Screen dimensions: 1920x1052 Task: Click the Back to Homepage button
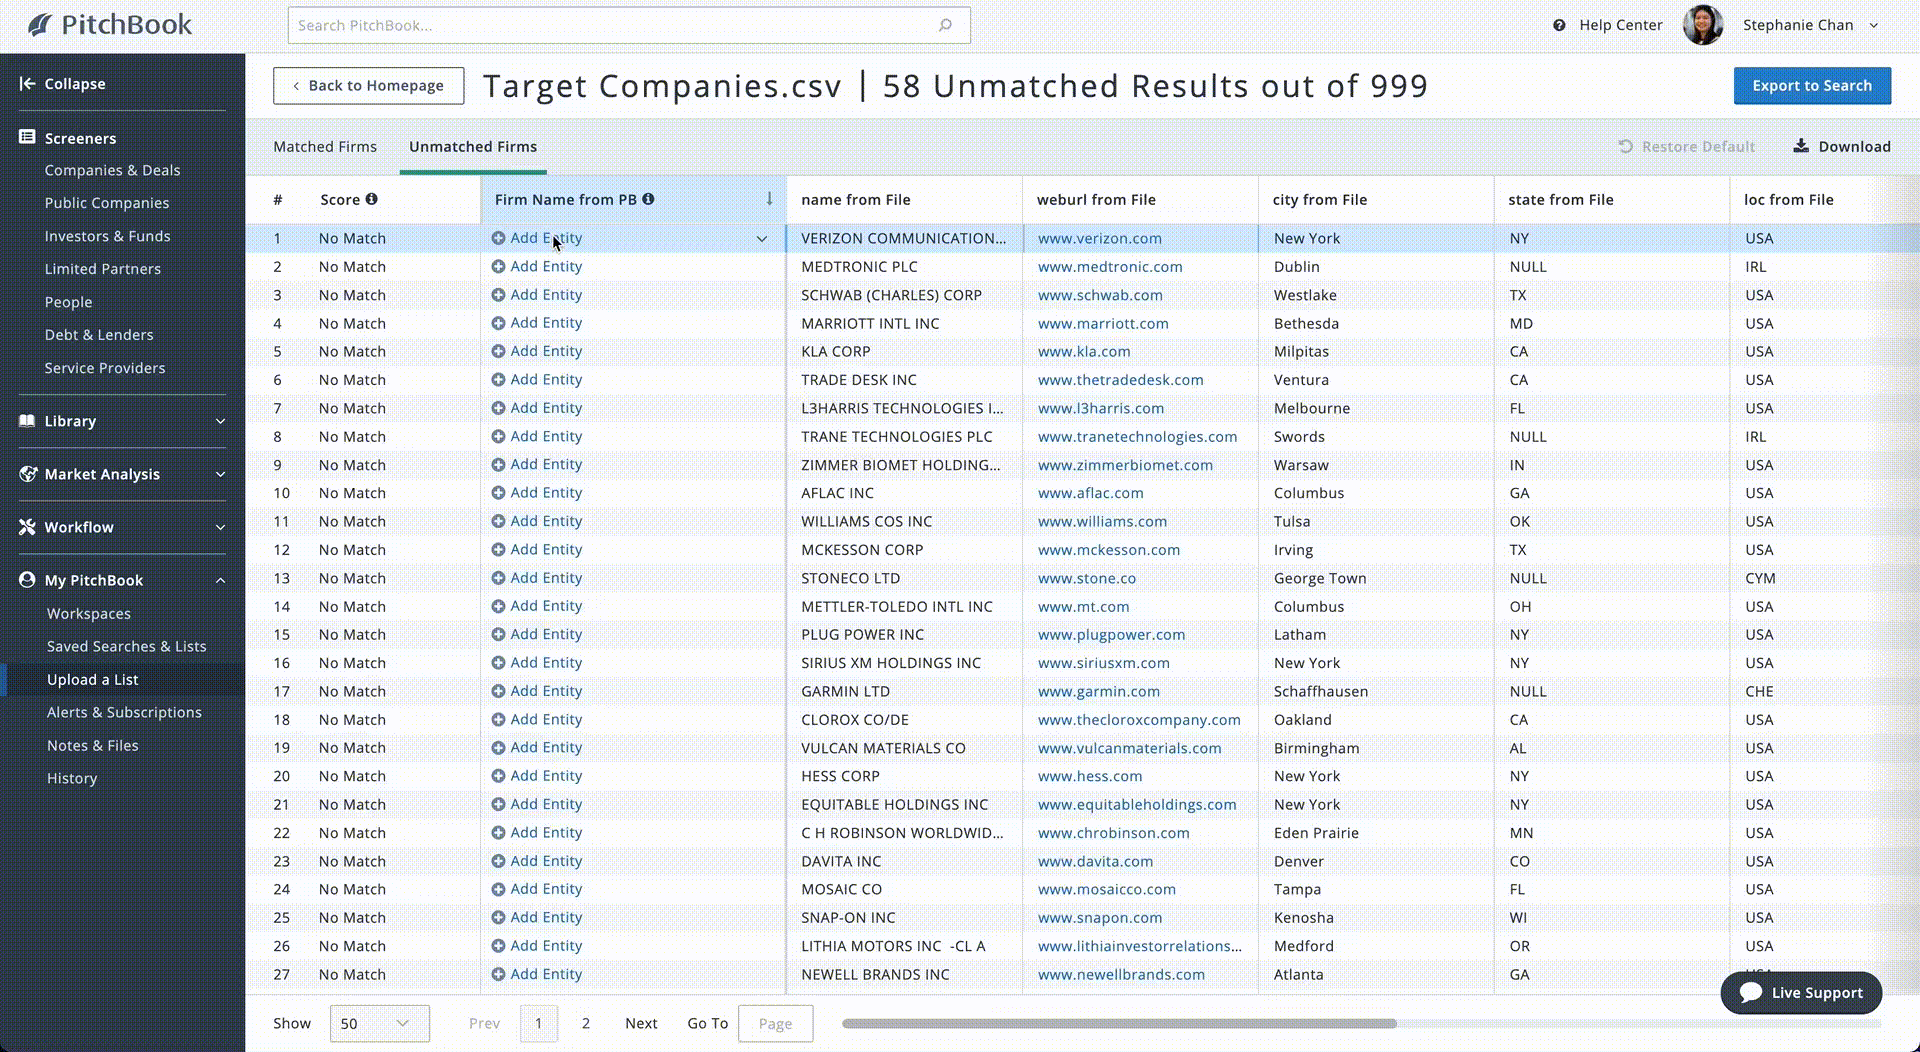(x=368, y=86)
